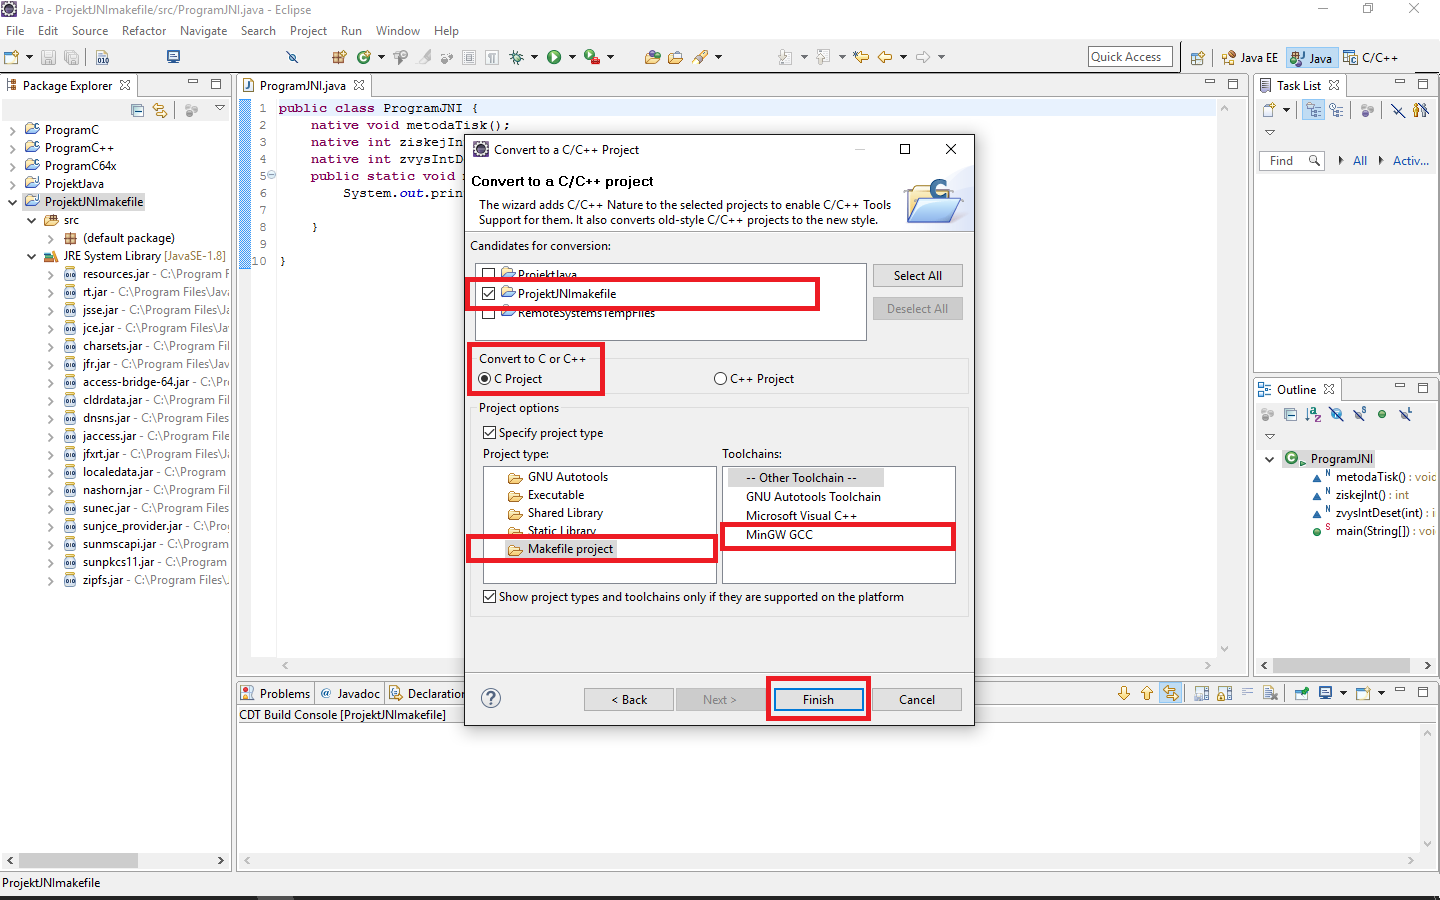
Task: Open the Search (magnifier) toolbar icon
Action: click(293, 57)
